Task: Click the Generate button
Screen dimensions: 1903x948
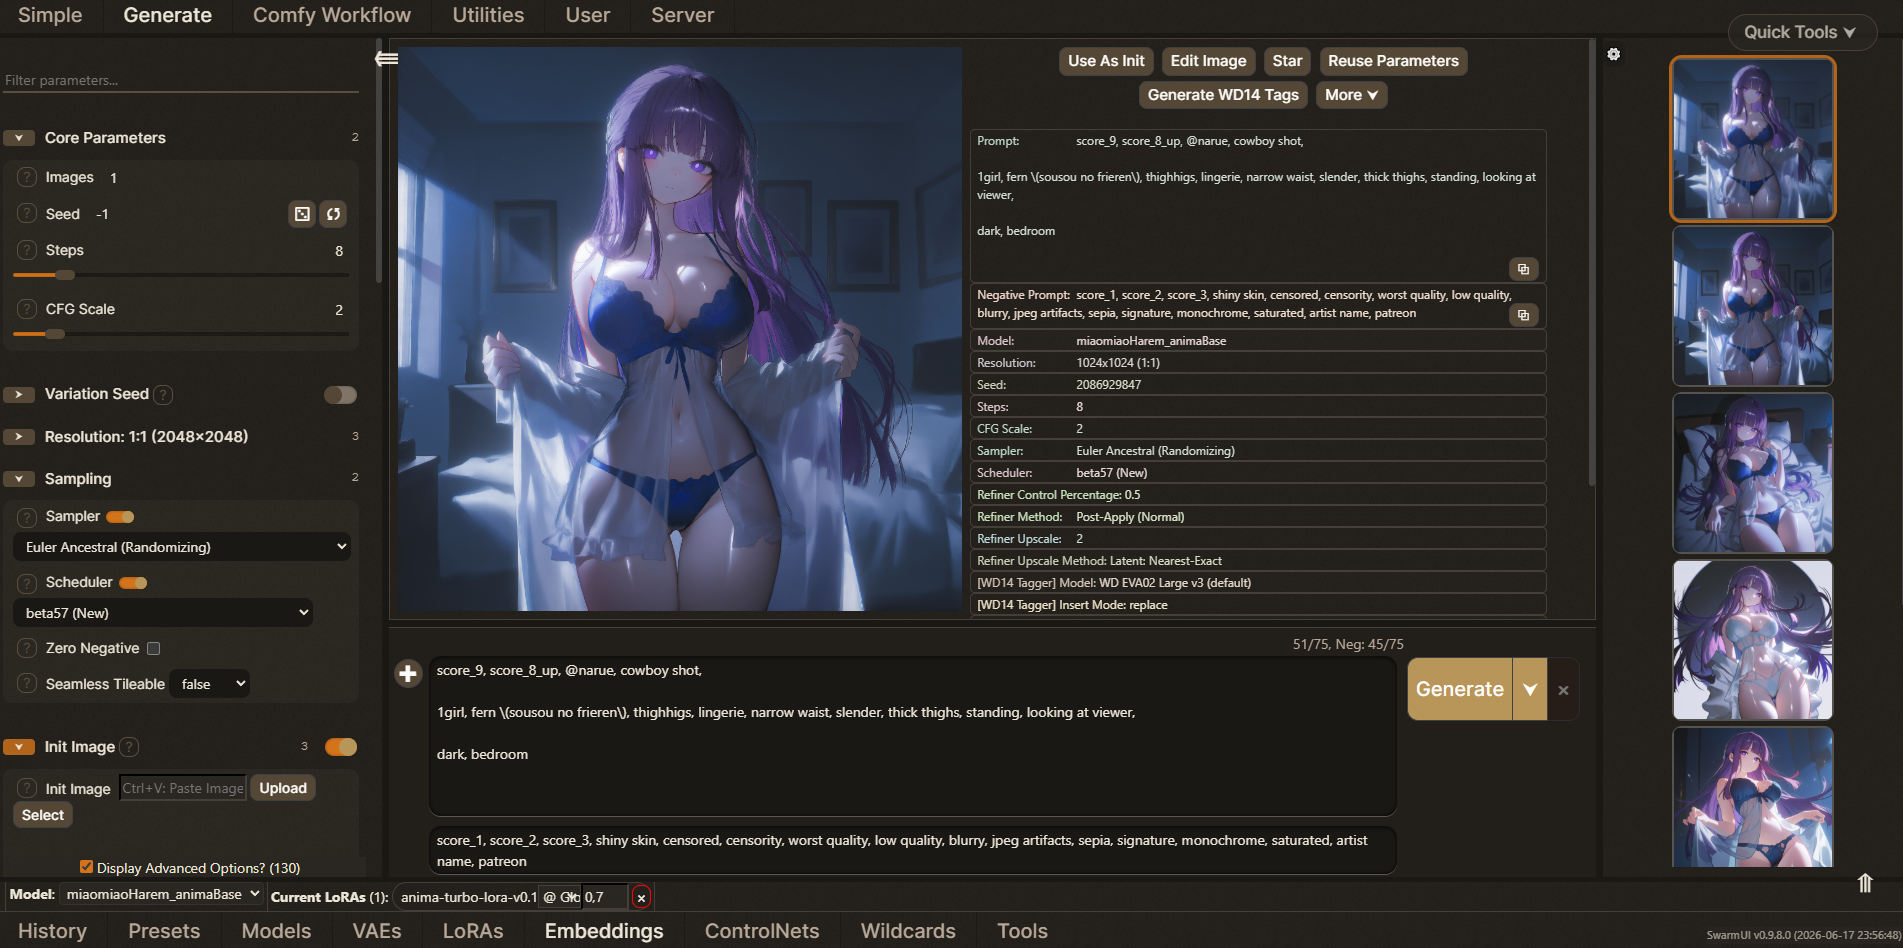Action: [x=1460, y=690]
